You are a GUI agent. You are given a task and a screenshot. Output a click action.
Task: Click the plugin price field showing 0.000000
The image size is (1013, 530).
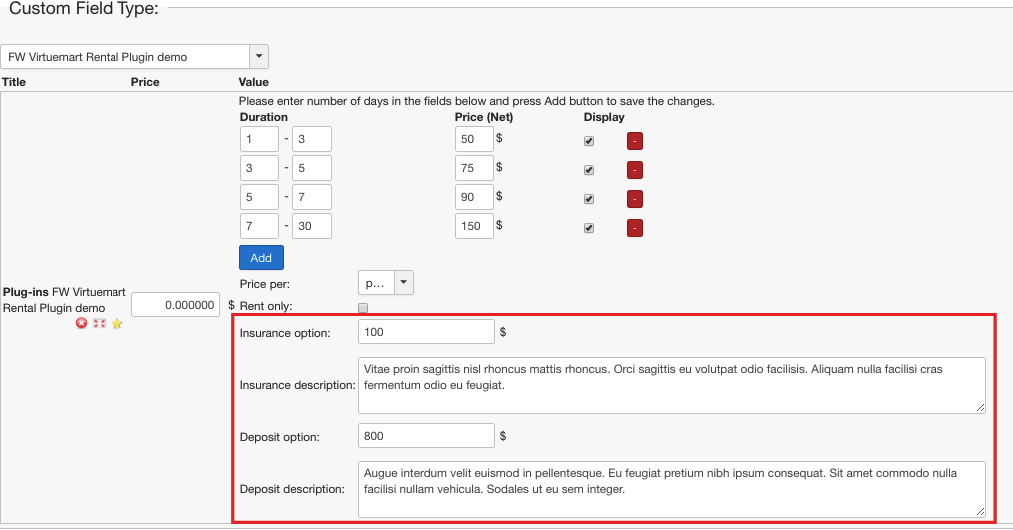click(x=175, y=305)
